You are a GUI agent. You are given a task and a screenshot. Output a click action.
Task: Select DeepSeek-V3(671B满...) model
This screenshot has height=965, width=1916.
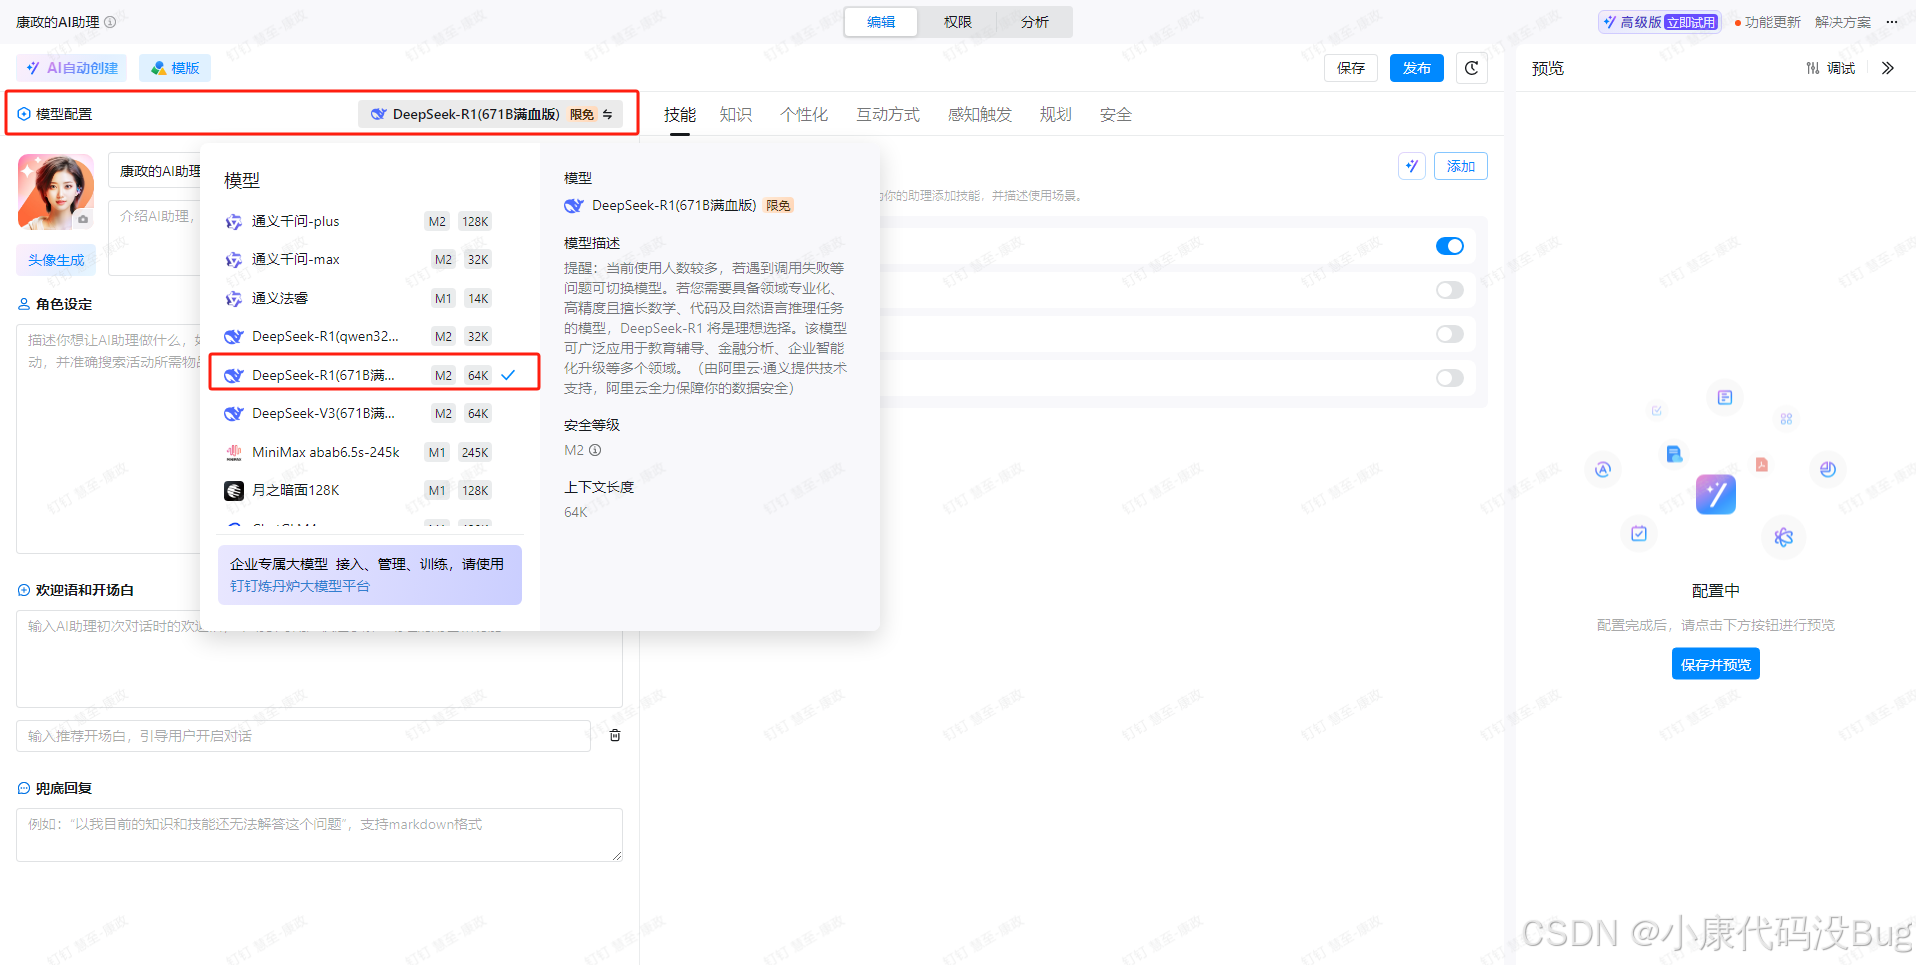click(x=370, y=413)
